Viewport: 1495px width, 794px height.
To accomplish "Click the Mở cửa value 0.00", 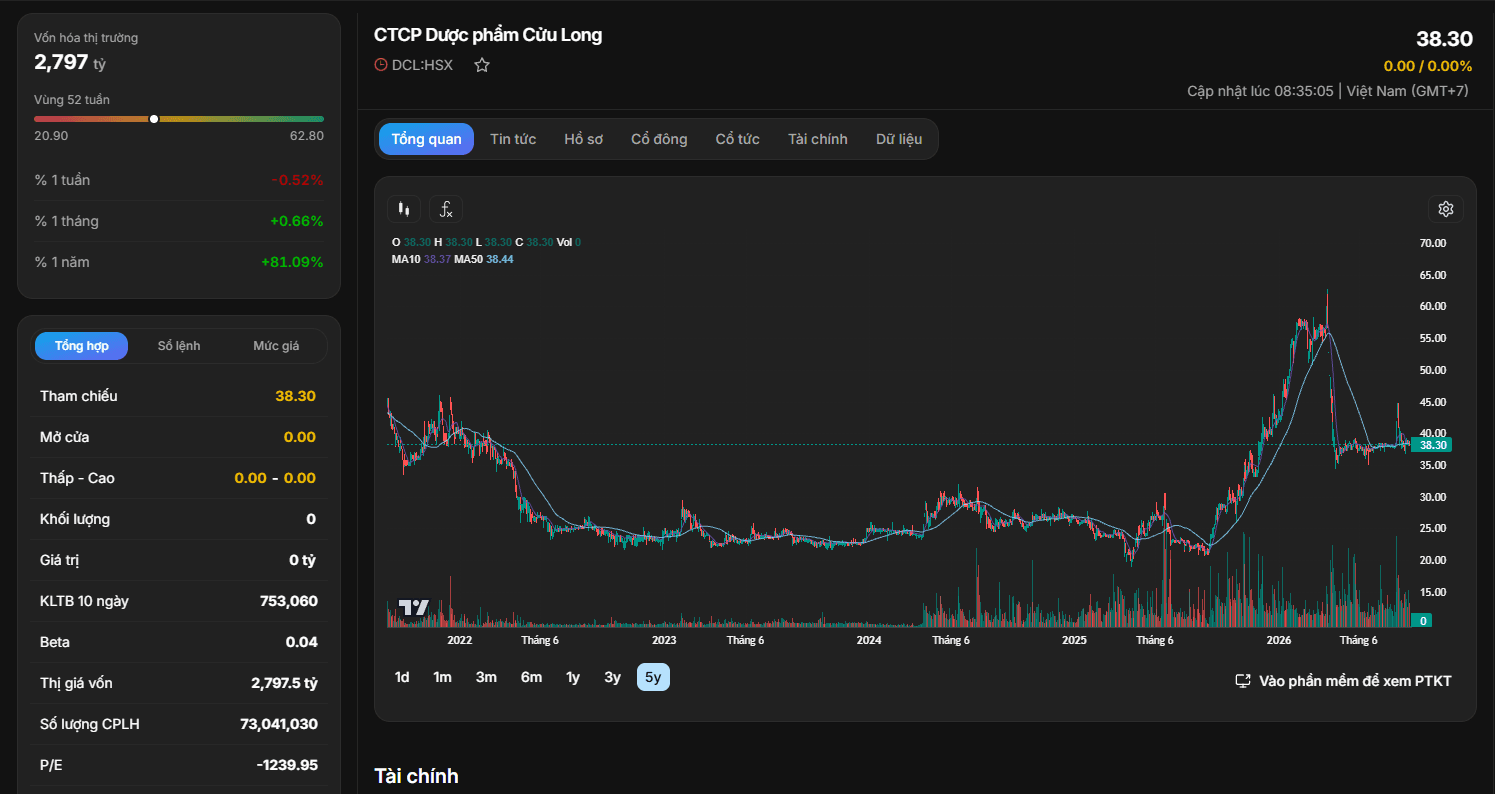I will (x=300, y=437).
